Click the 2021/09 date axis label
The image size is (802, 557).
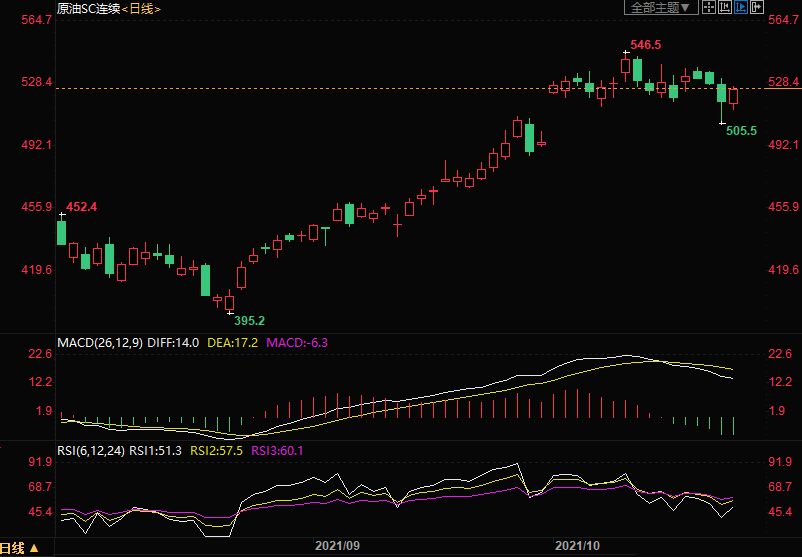(337, 546)
